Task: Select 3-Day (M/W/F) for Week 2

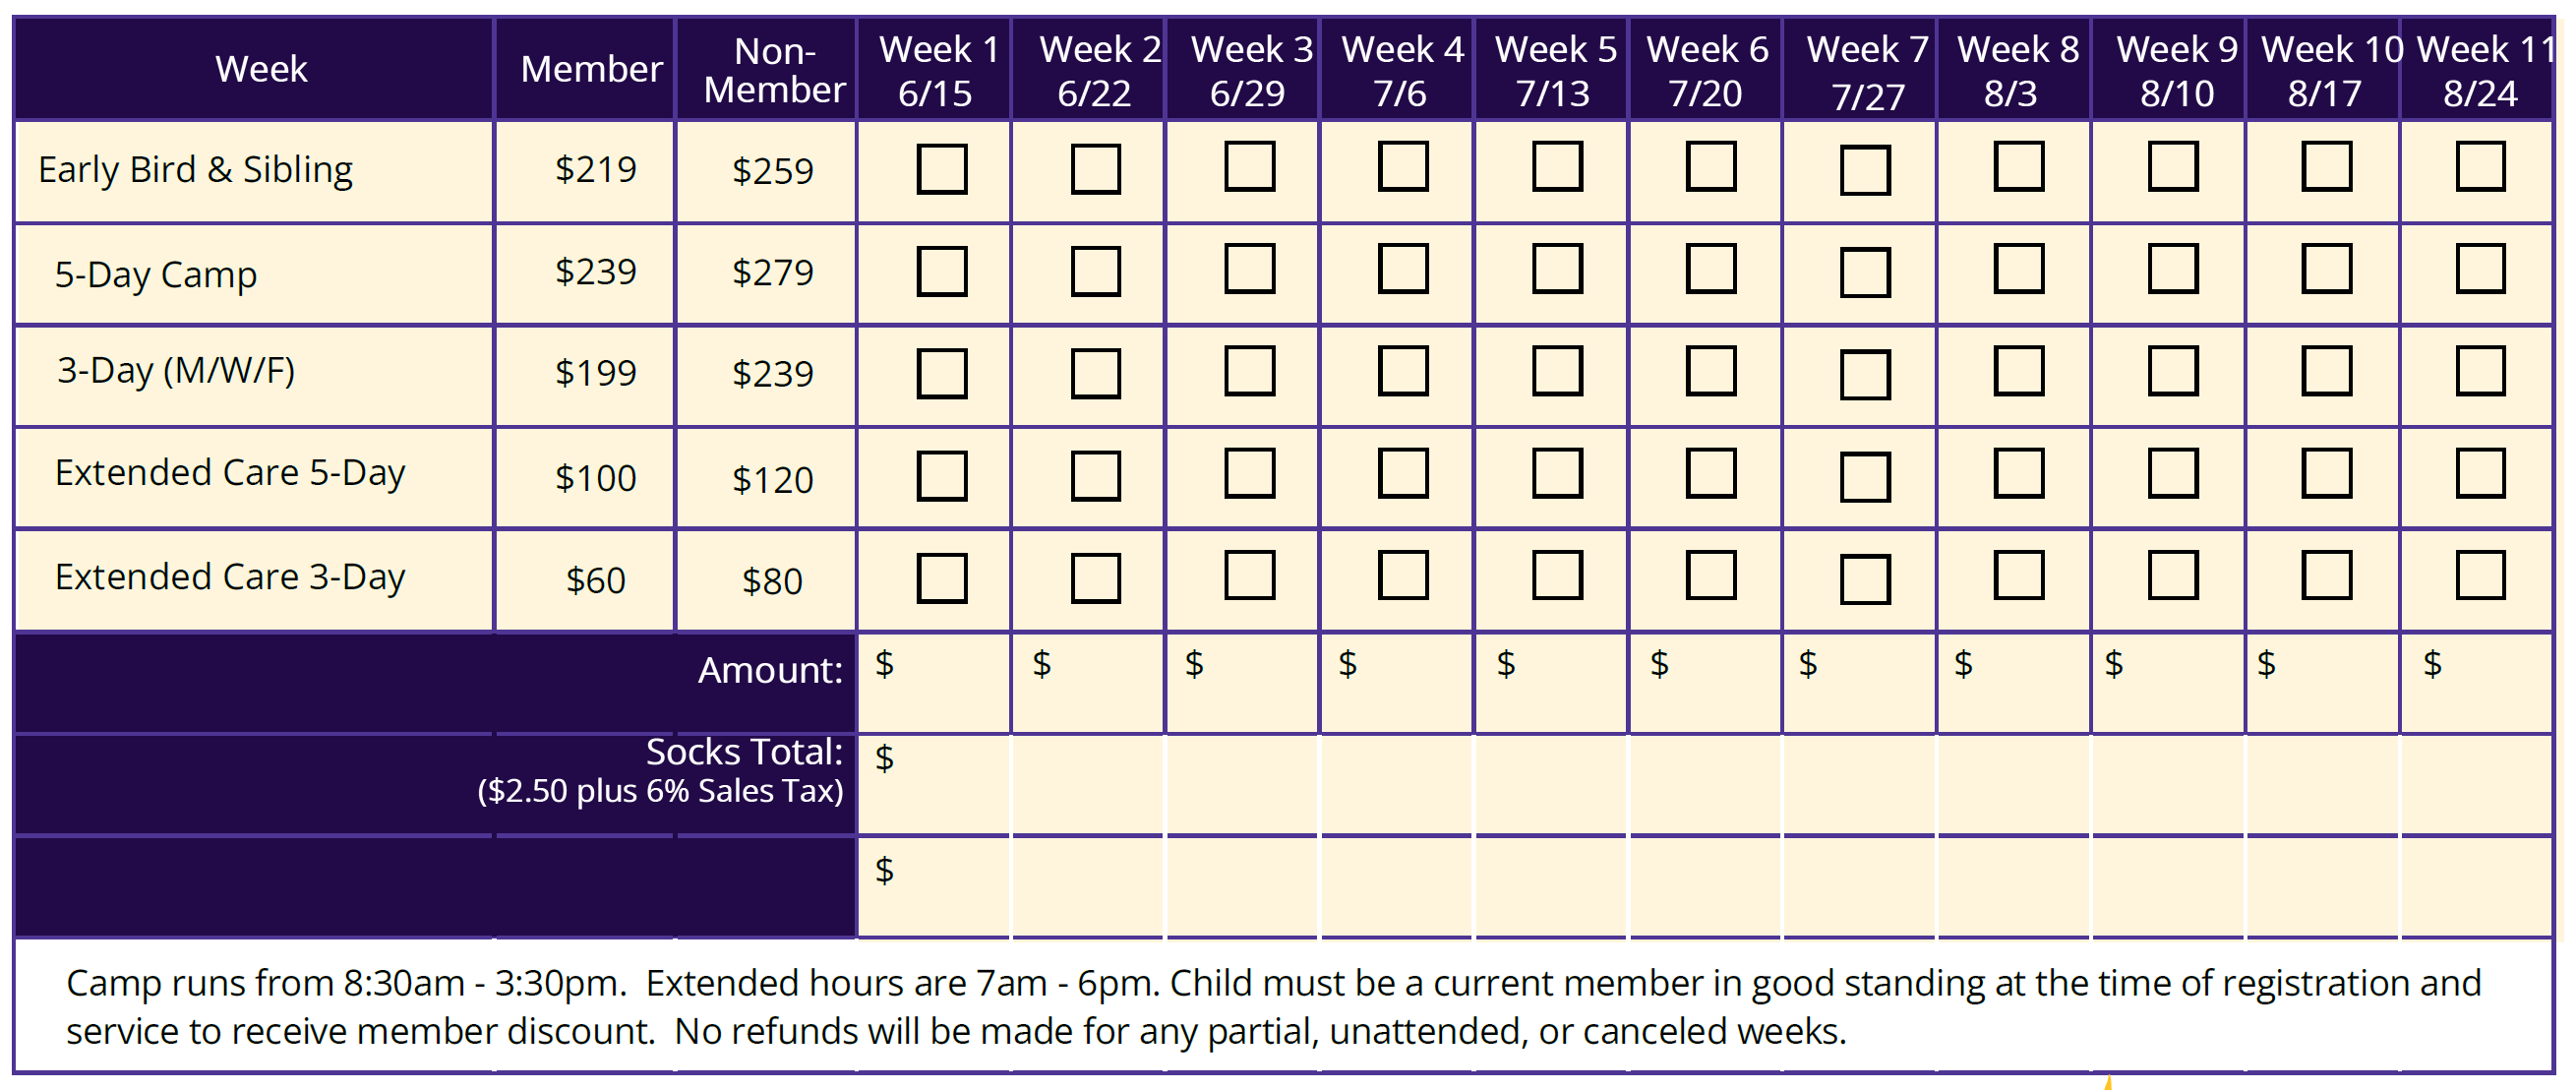Action: [1095, 374]
